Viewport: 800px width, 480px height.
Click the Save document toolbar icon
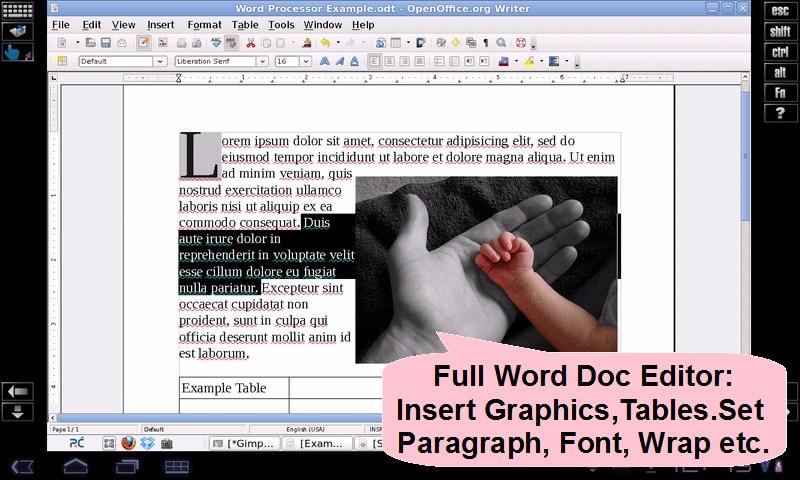(105, 43)
